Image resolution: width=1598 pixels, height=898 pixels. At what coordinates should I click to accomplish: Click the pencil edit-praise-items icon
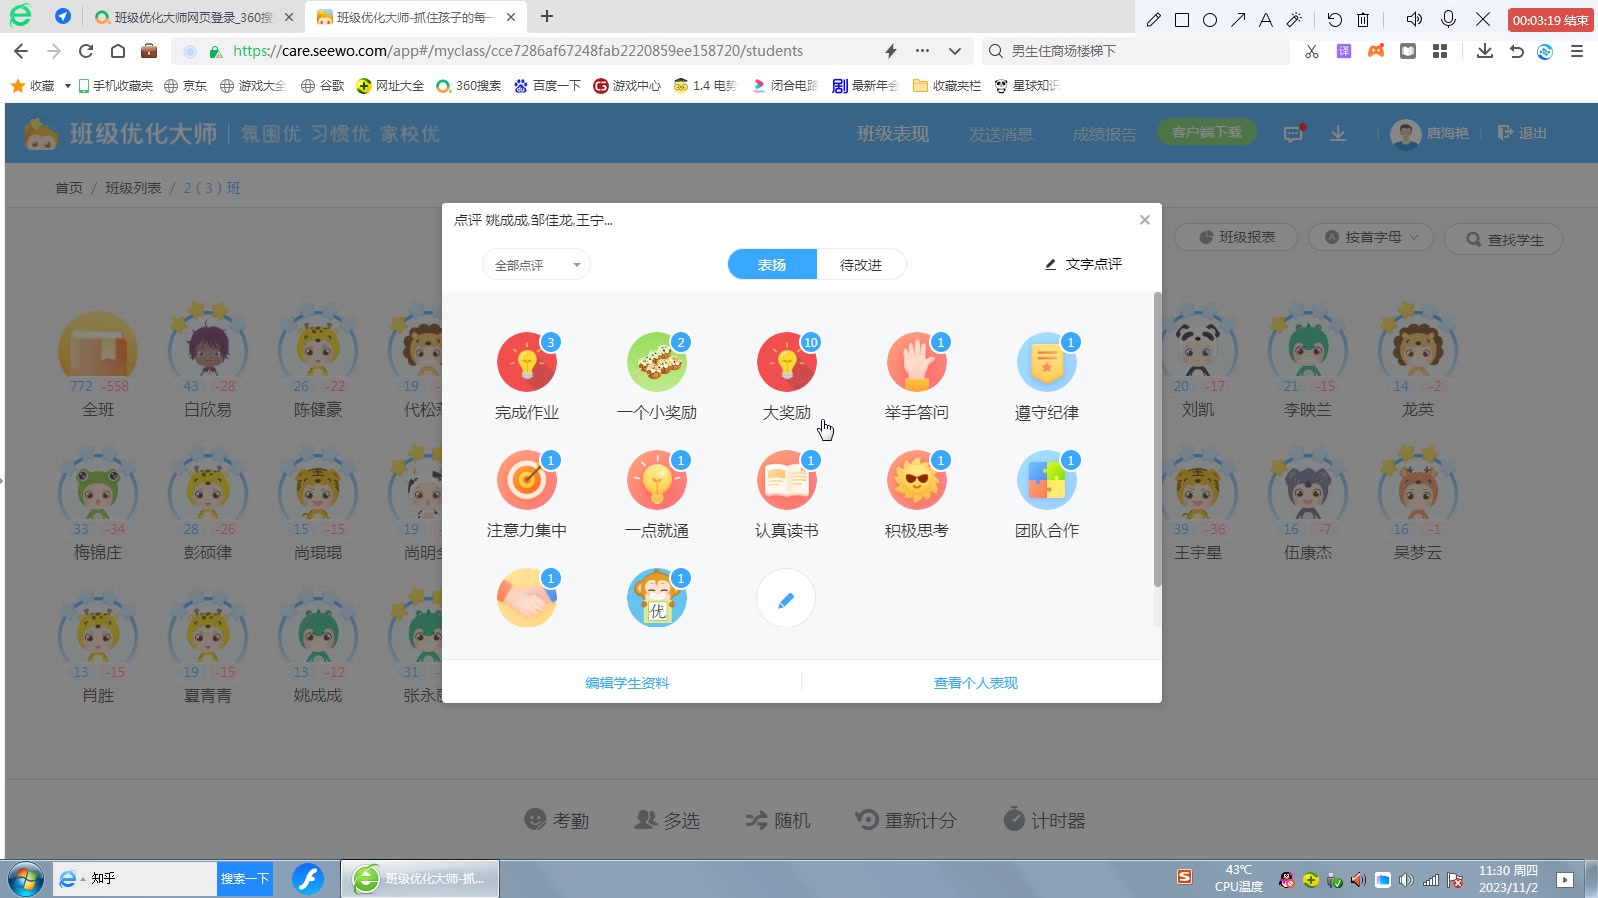coord(786,599)
